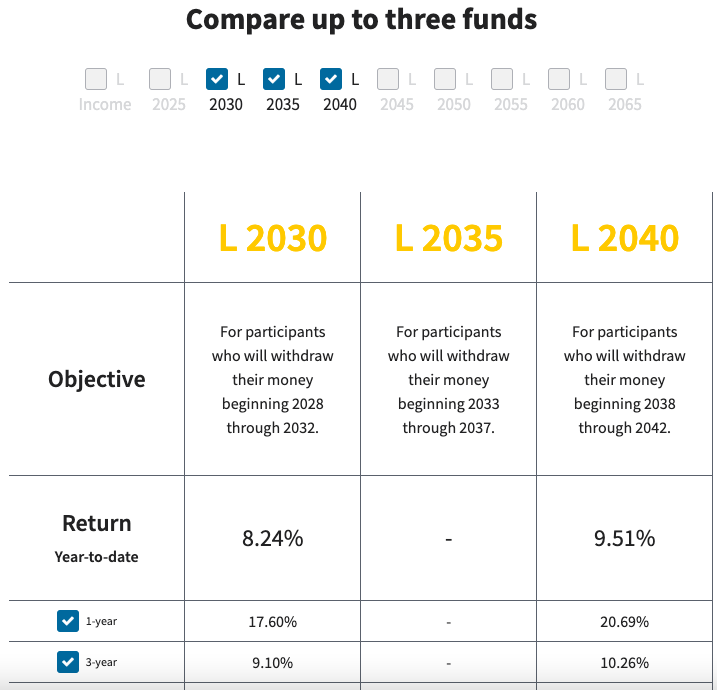717x690 pixels.
Task: Enable the L 2065 fund checkbox
Action: (616, 79)
